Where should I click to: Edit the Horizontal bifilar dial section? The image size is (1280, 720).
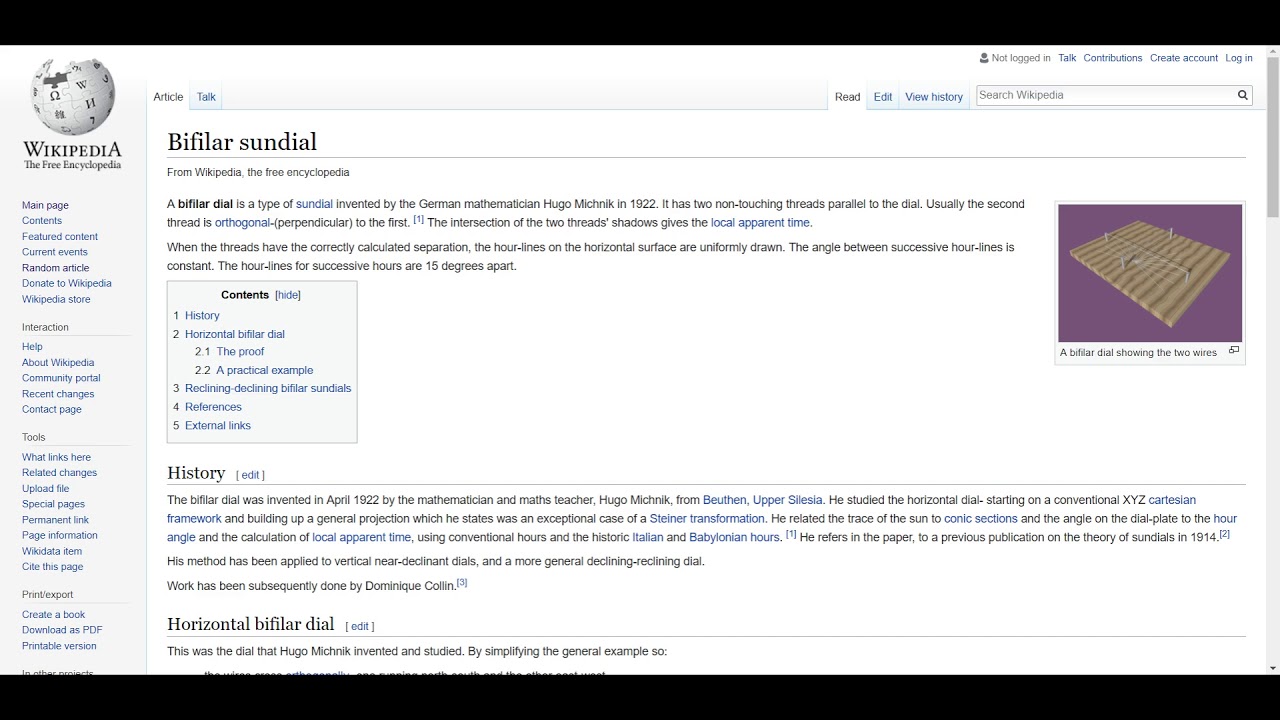(360, 626)
